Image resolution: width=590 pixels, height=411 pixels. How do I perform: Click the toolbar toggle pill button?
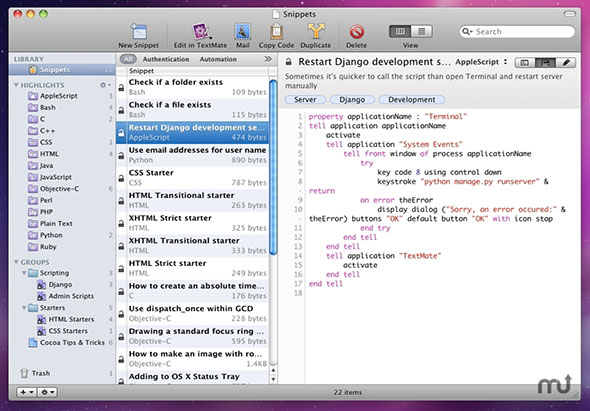pyautogui.click(x=570, y=14)
